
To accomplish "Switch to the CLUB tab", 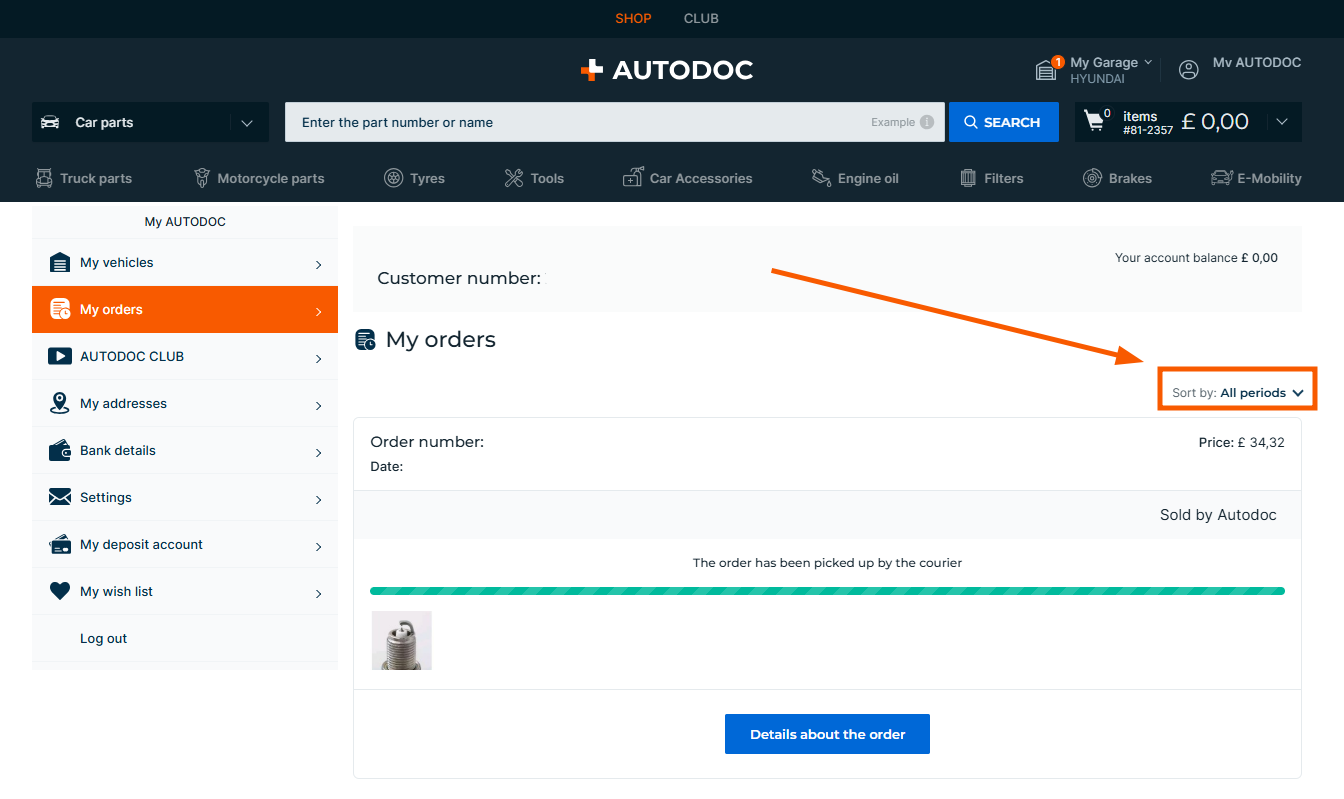I will [x=701, y=19].
